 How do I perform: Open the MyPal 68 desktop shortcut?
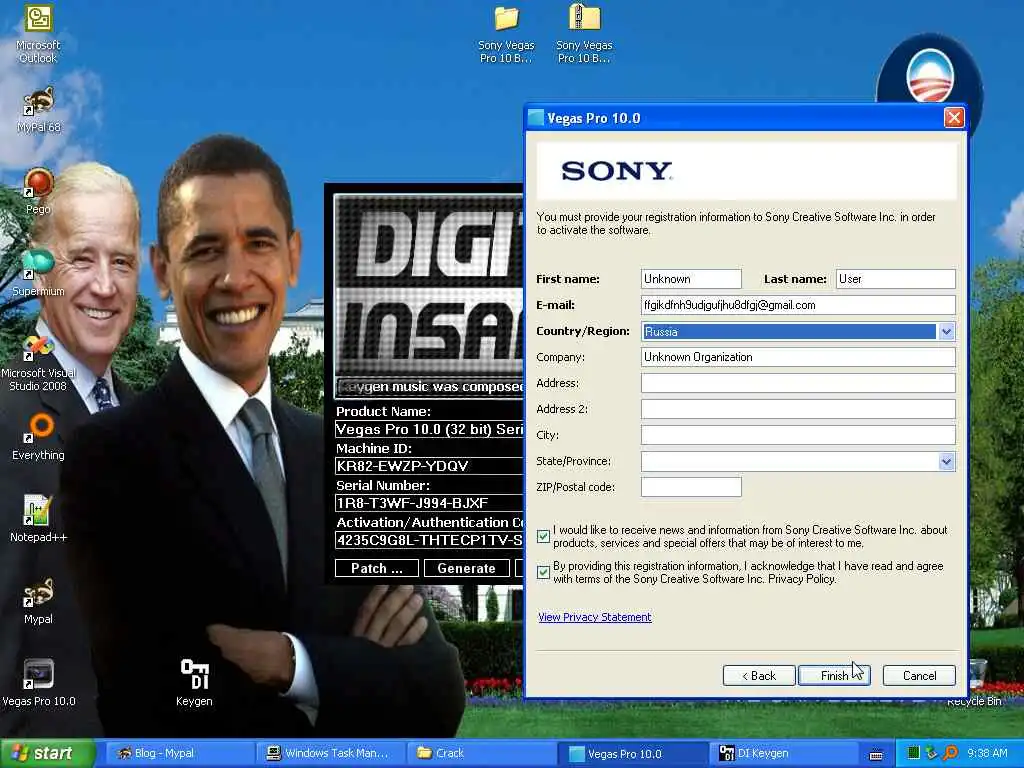pos(38,110)
